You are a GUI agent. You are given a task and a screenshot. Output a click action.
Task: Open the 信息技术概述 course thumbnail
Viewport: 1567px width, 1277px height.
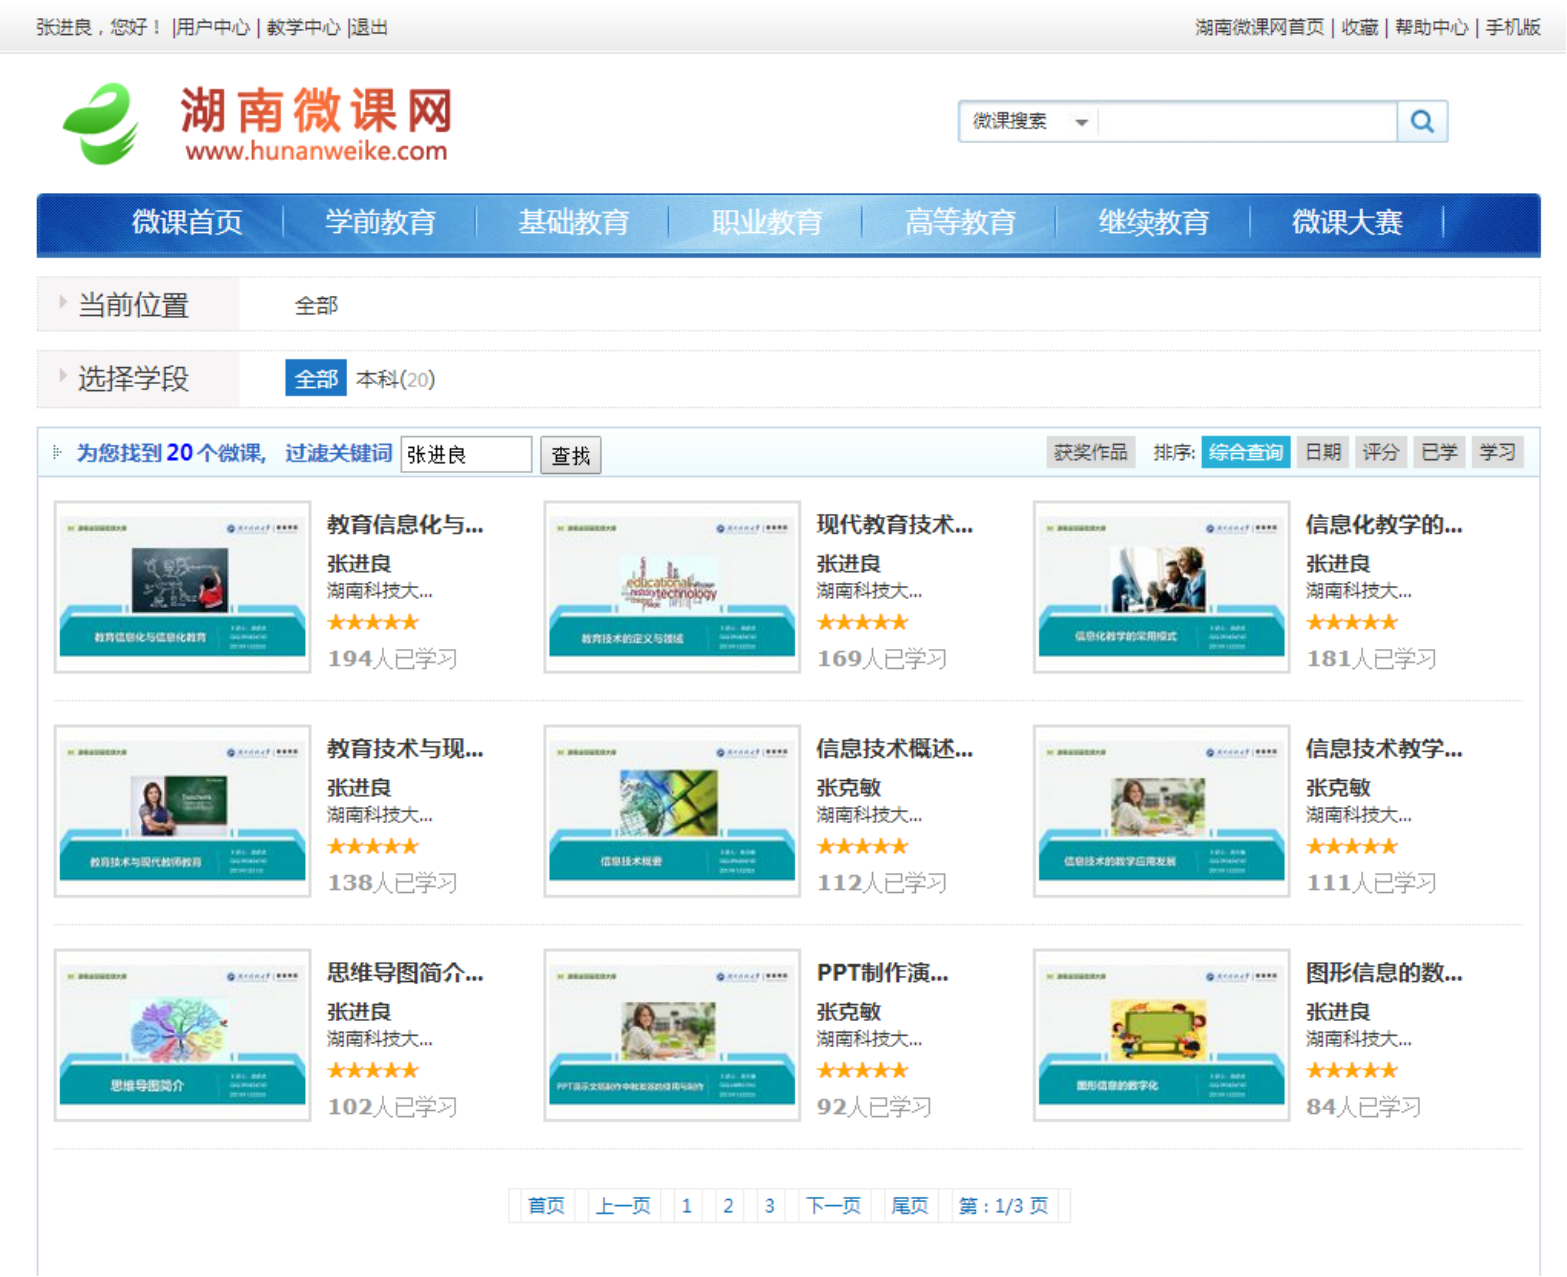671,811
